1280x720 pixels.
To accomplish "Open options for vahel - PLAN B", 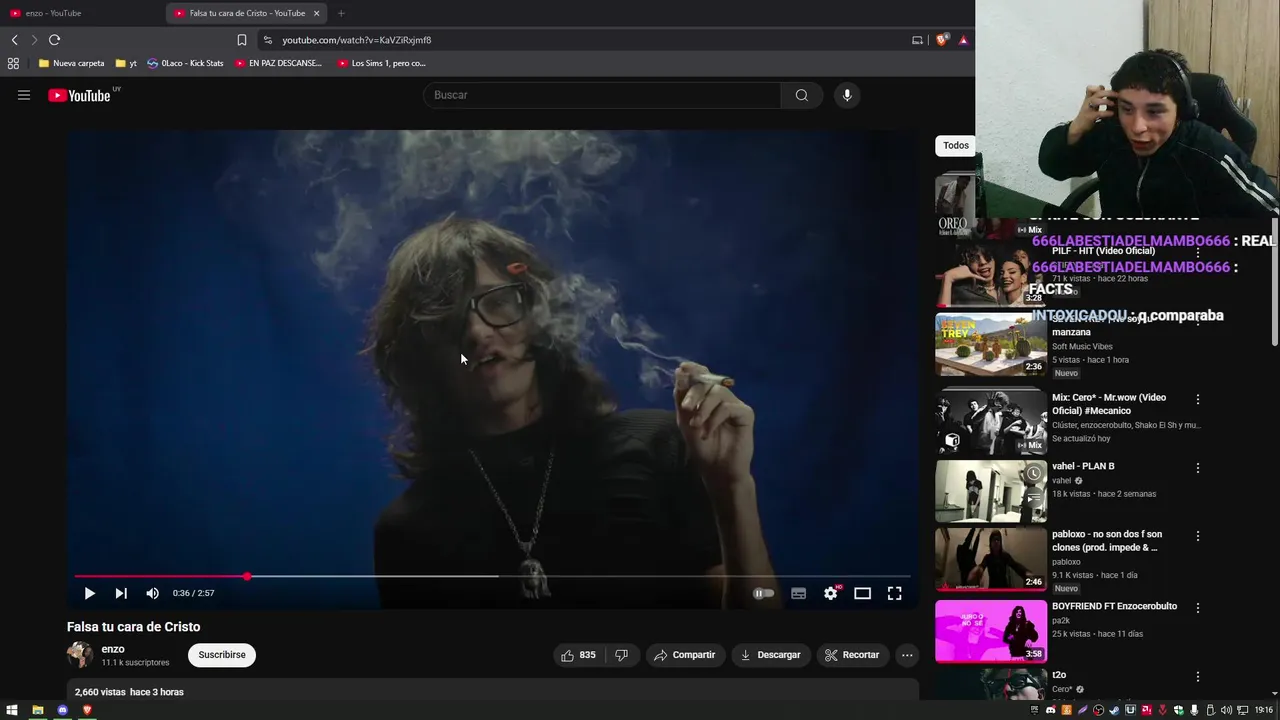I will pos(1198,467).
